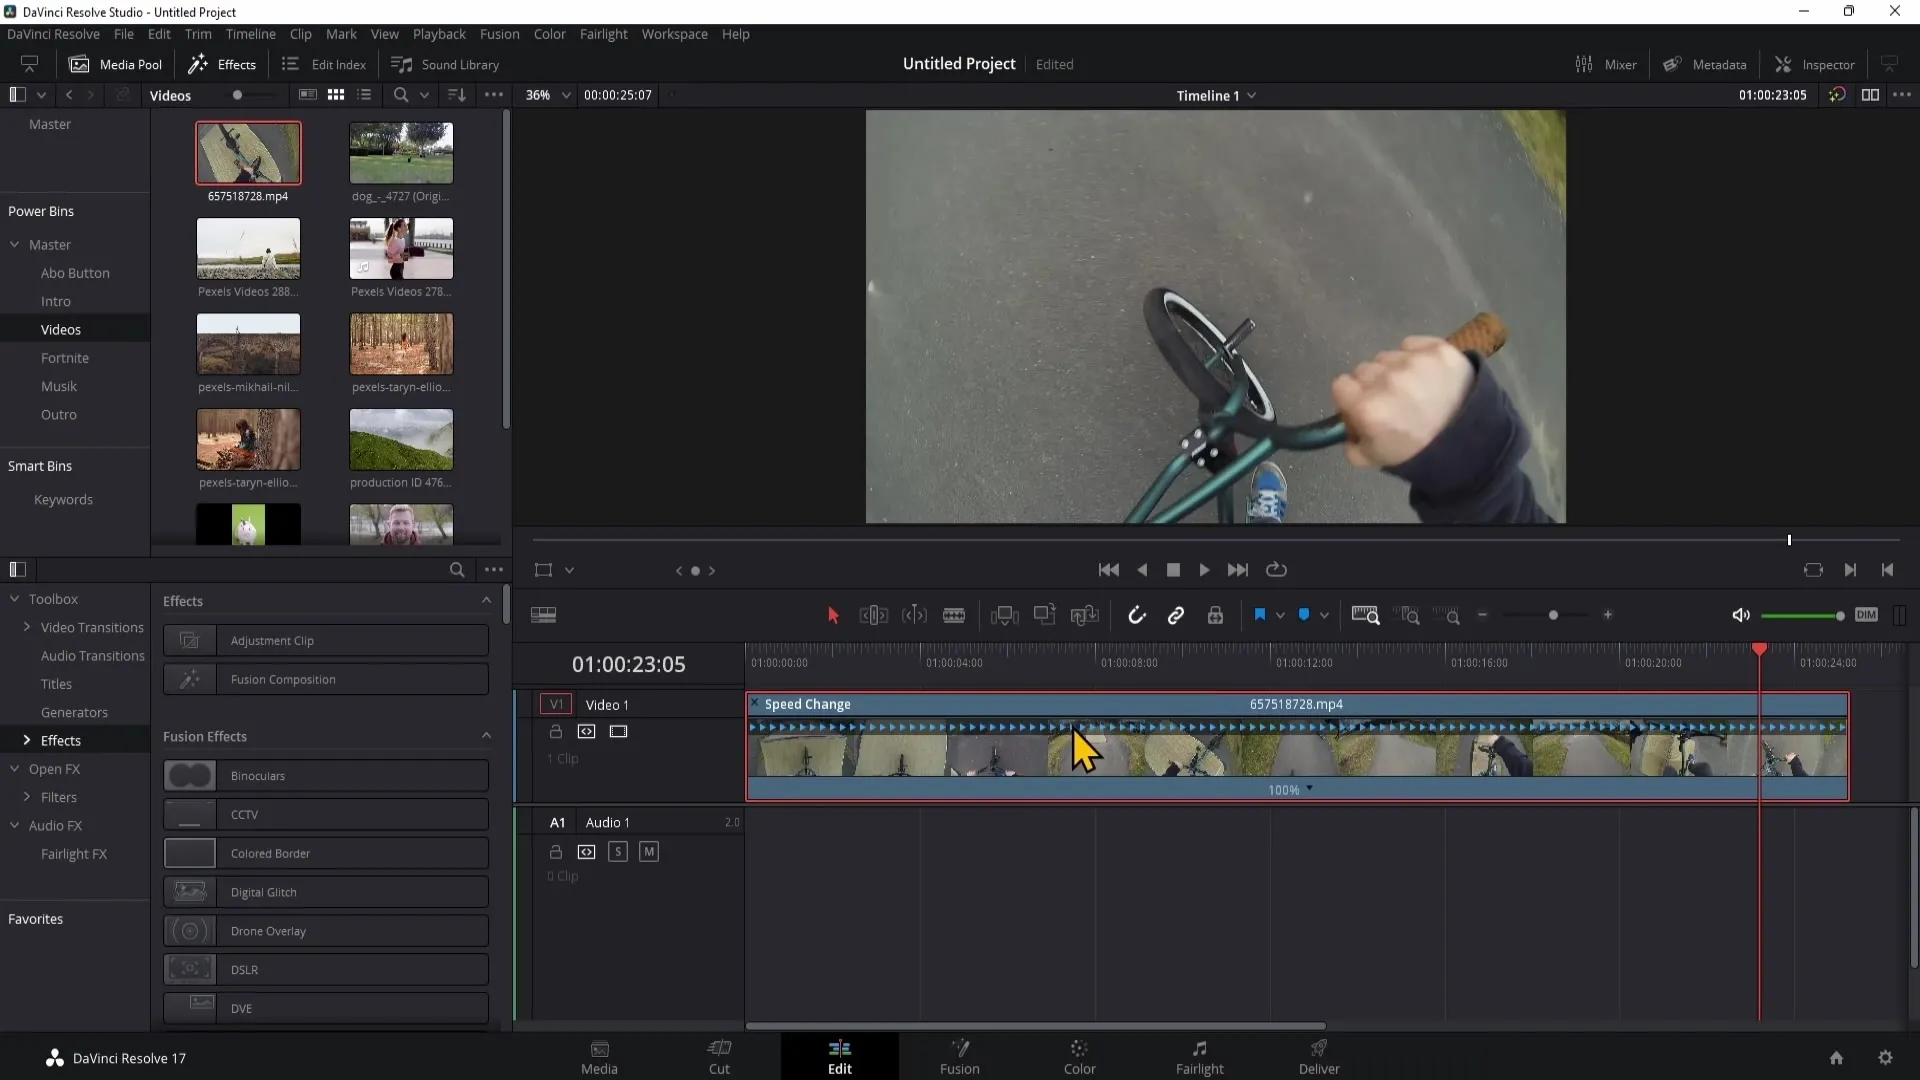Open the Edit Index panel
1920x1080 pixels.
324,64
